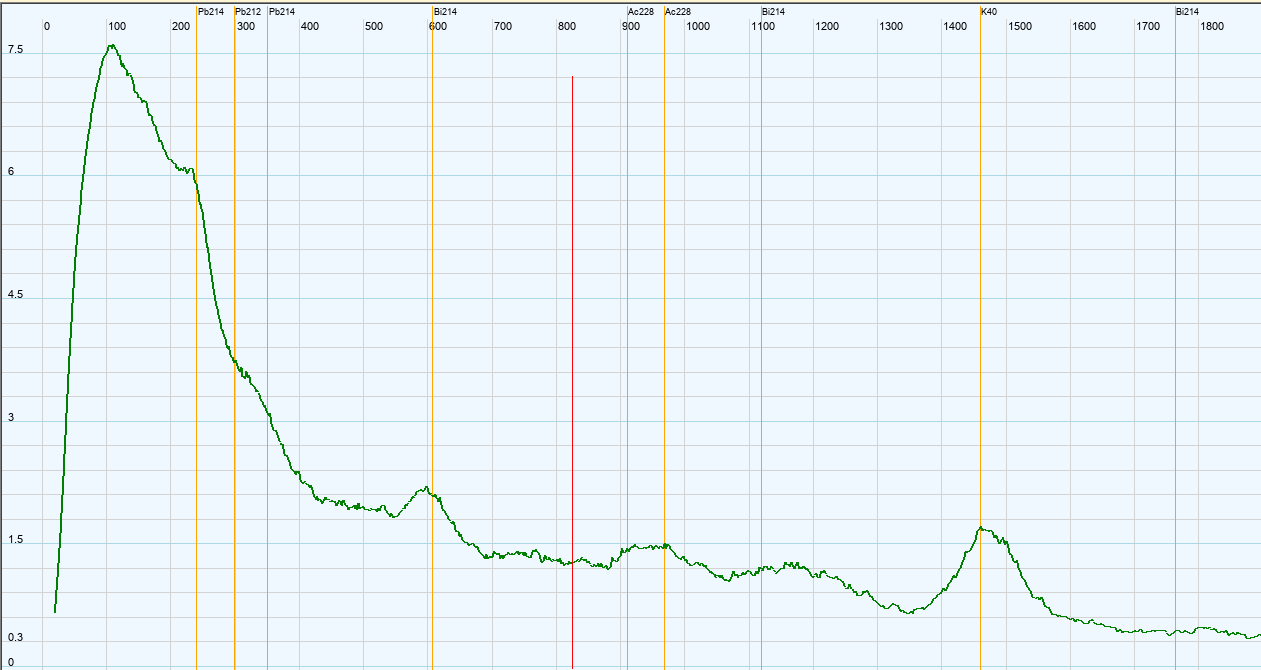1261x670 pixels.
Task: Click the 1400 energy axis label
Action: click(955, 26)
